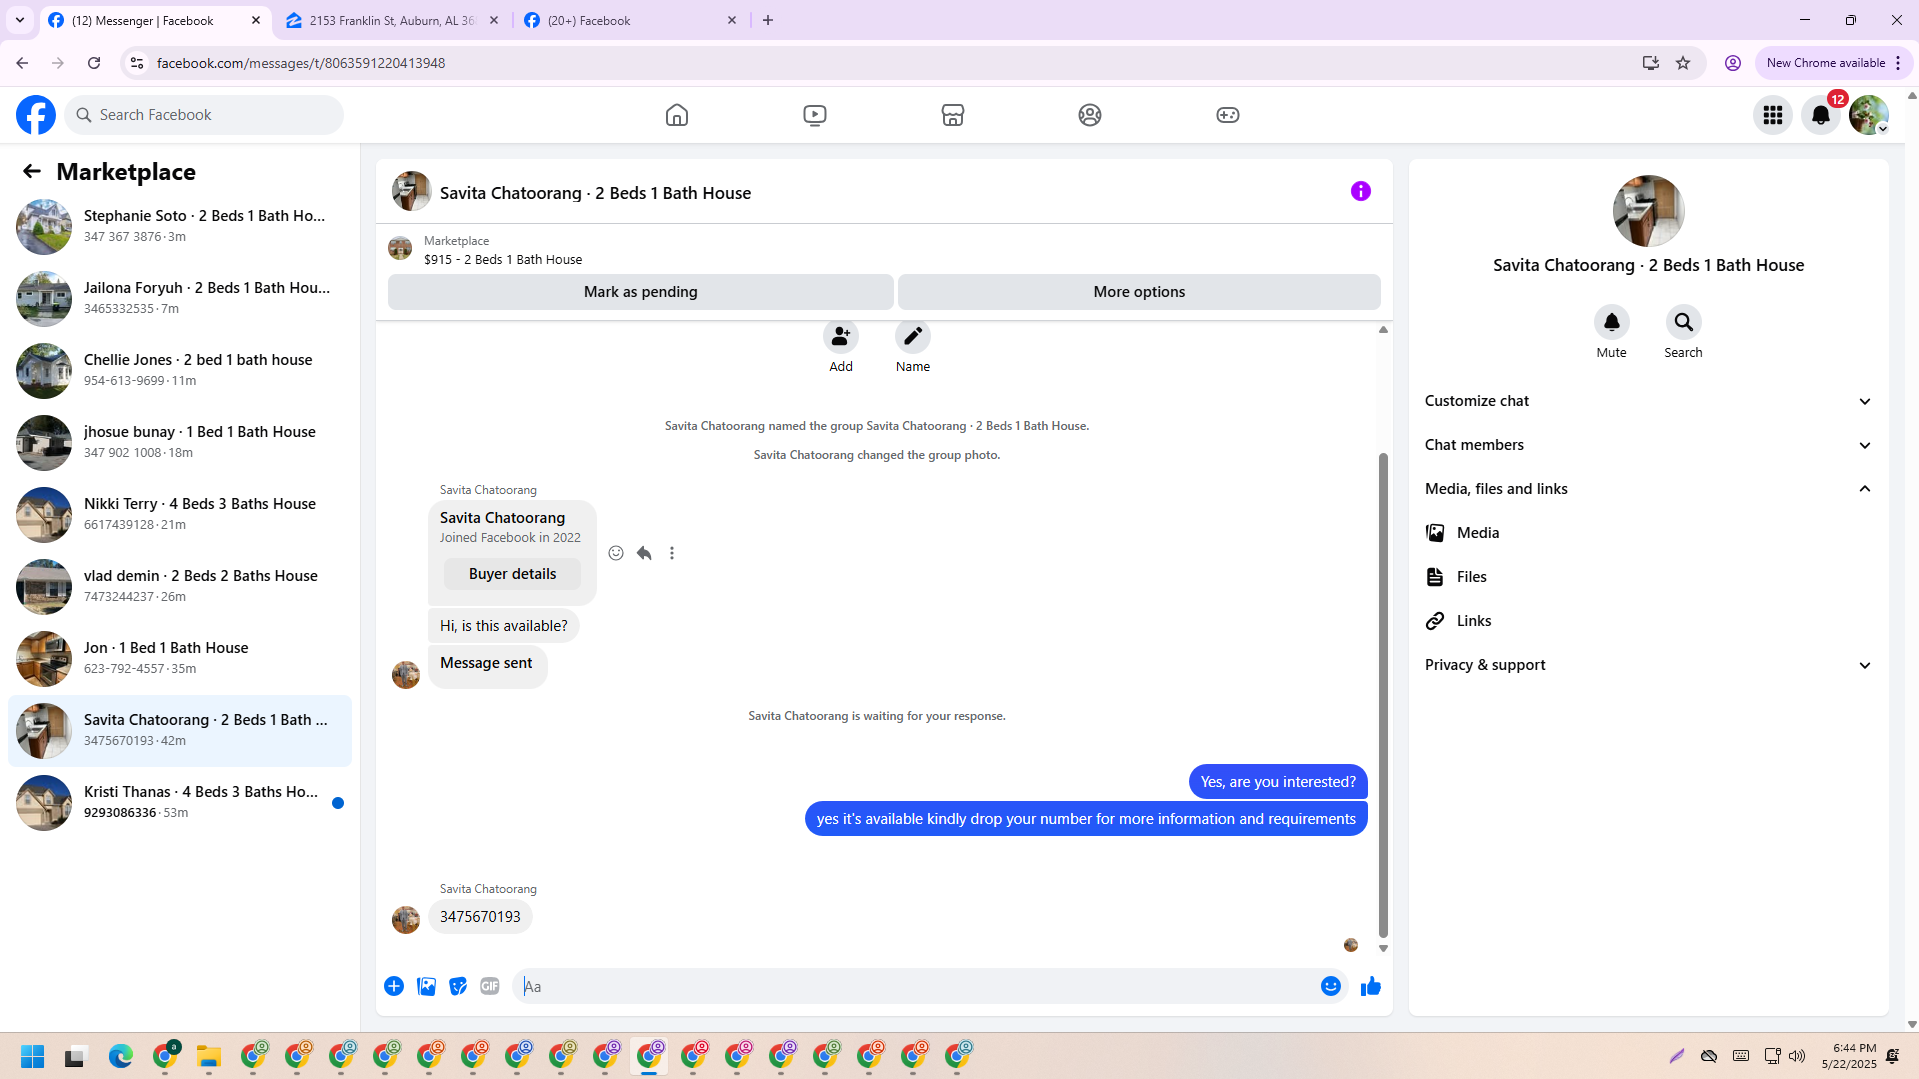This screenshot has width=1919, height=1079.
Task: Choose a sticker icon
Action: click(x=458, y=986)
